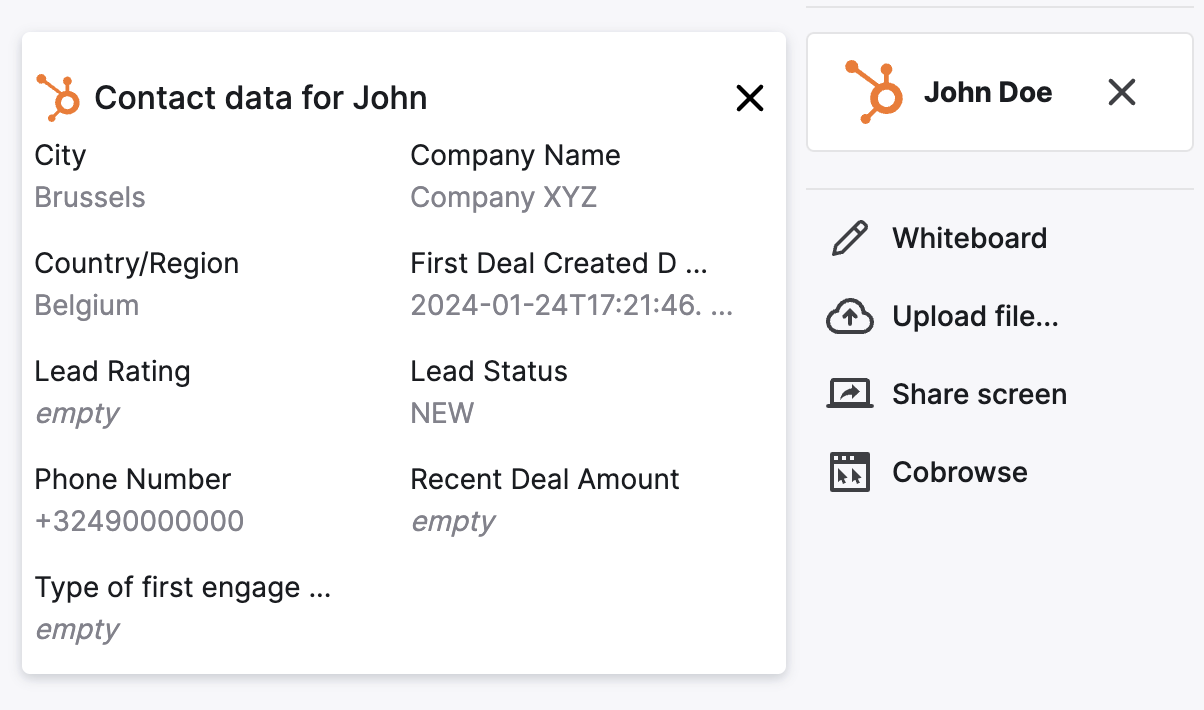Click the 'Recent Deal Amount' label
The image size is (1204, 710).
click(545, 479)
